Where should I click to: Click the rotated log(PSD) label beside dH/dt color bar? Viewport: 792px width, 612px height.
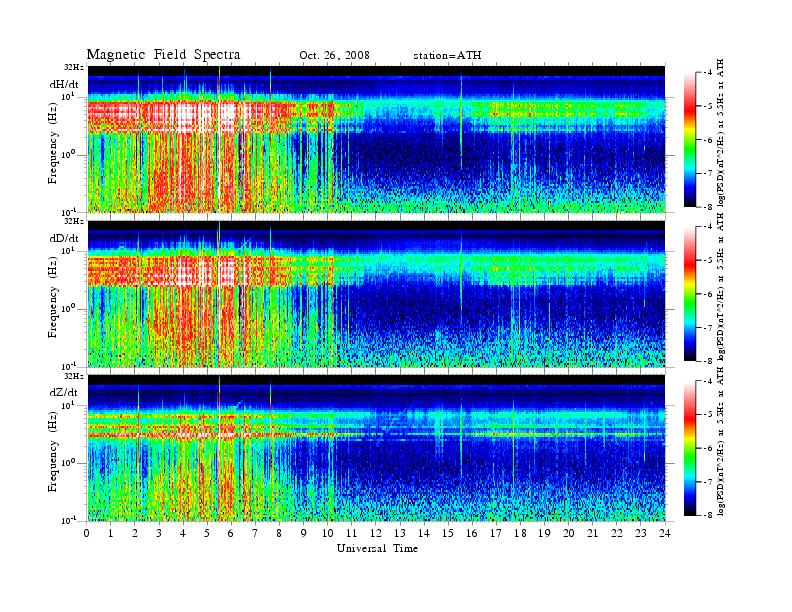tap(721, 133)
